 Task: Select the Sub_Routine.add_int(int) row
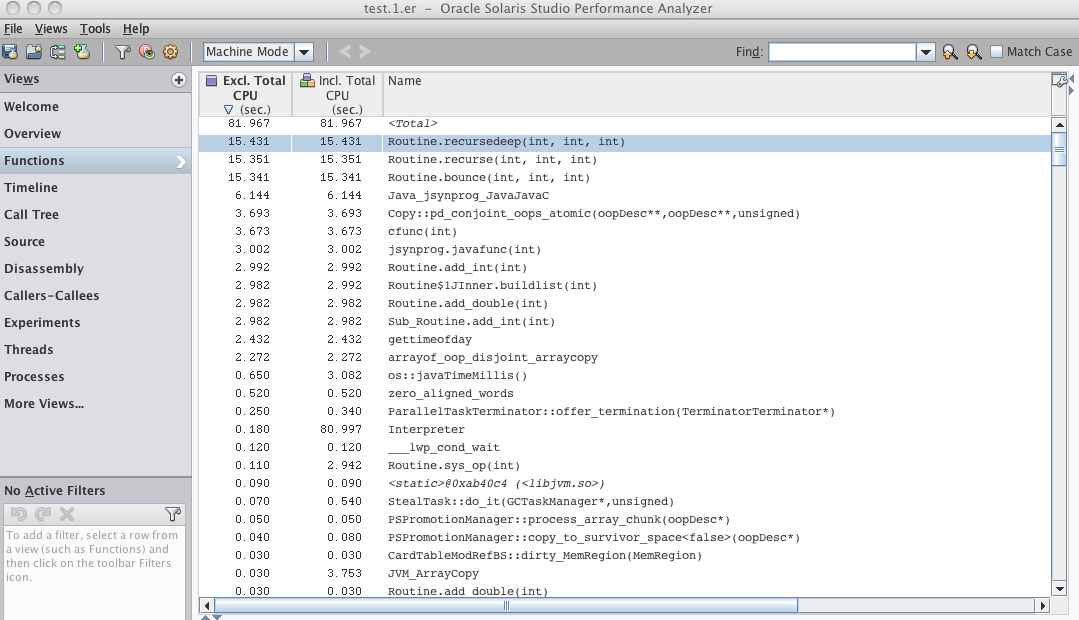click(625, 321)
